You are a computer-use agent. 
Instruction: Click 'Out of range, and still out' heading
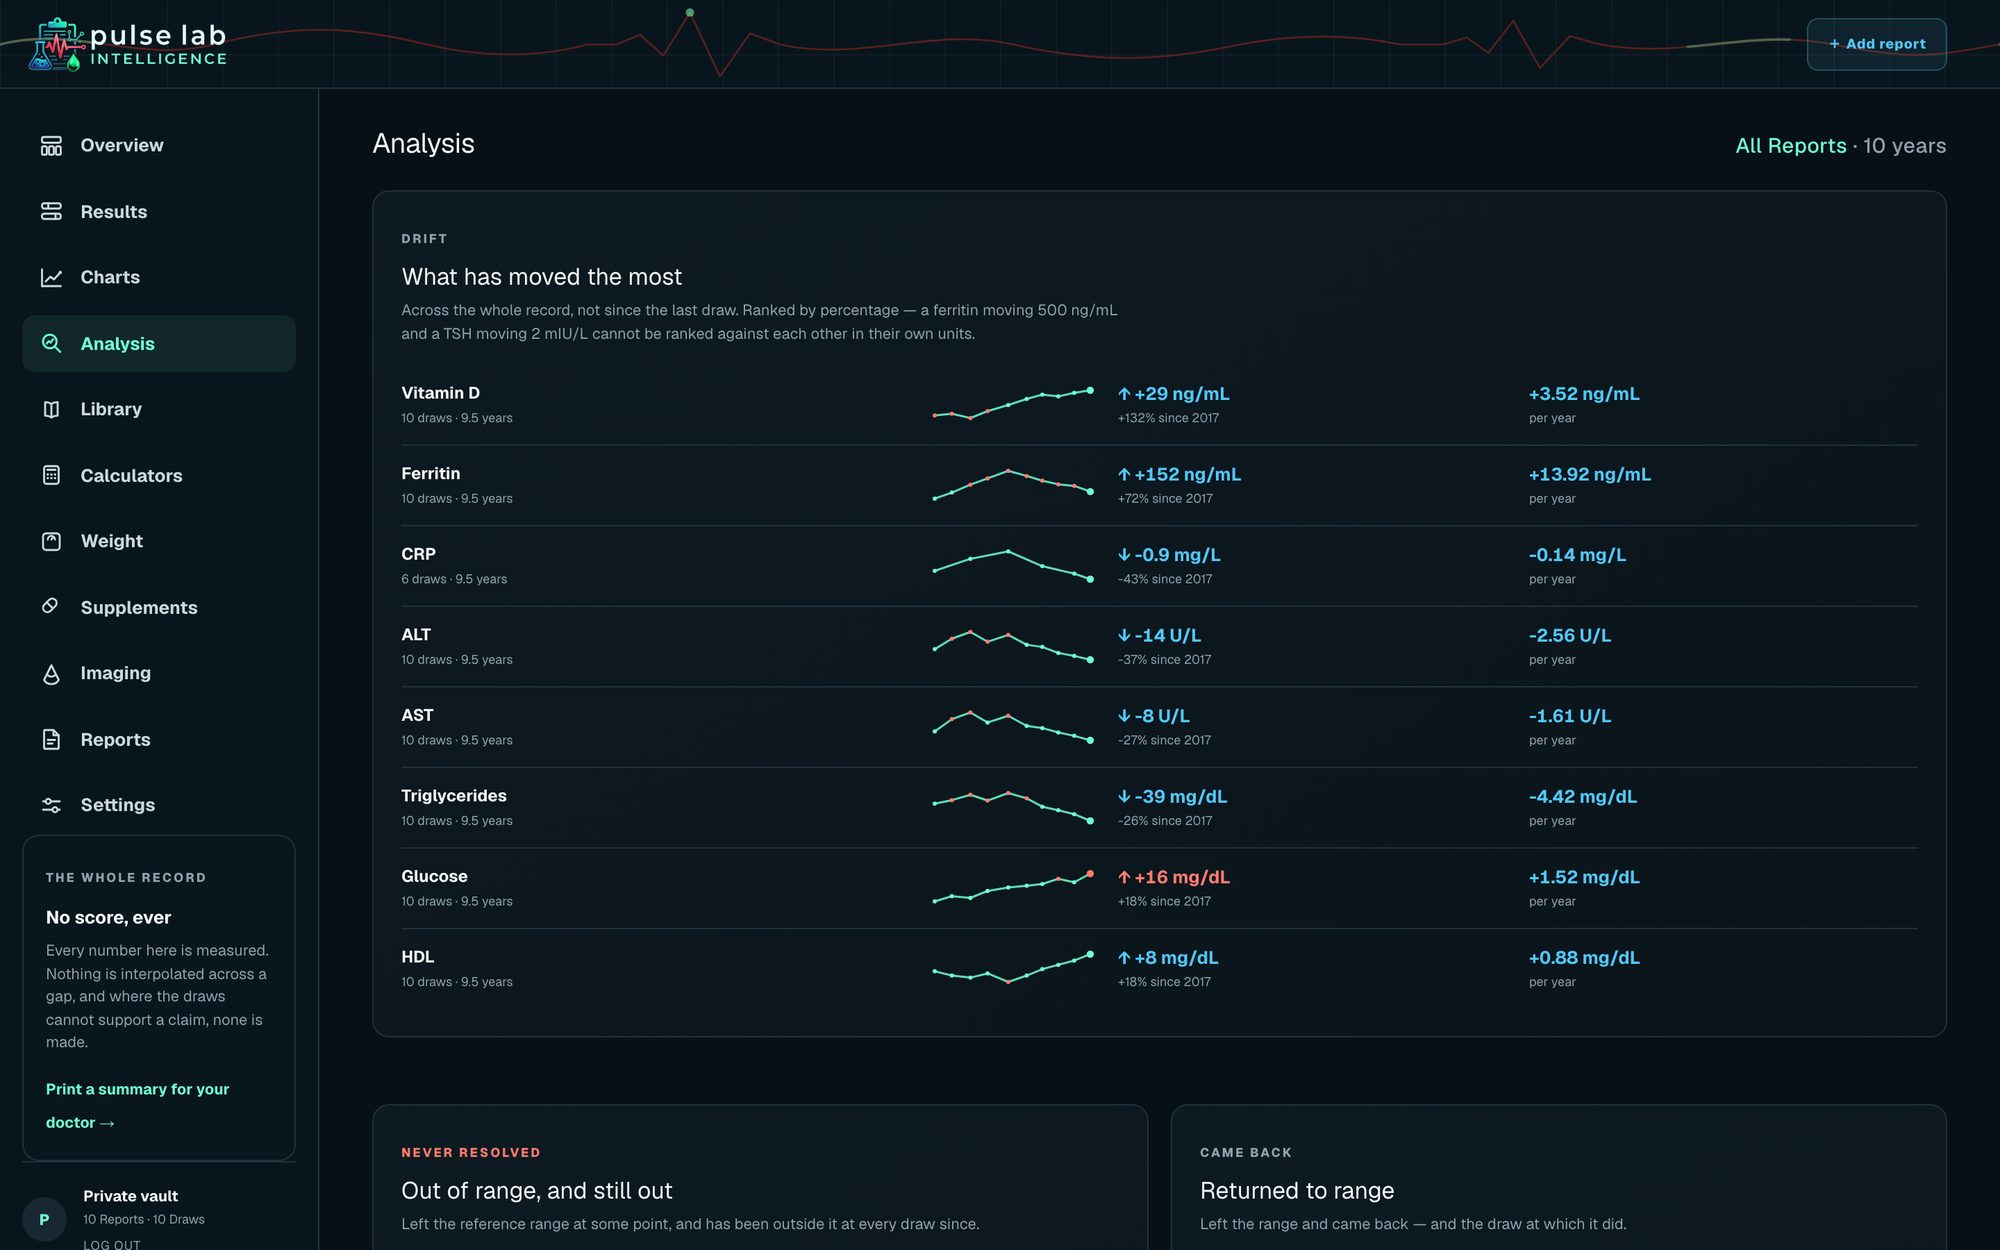537,1191
